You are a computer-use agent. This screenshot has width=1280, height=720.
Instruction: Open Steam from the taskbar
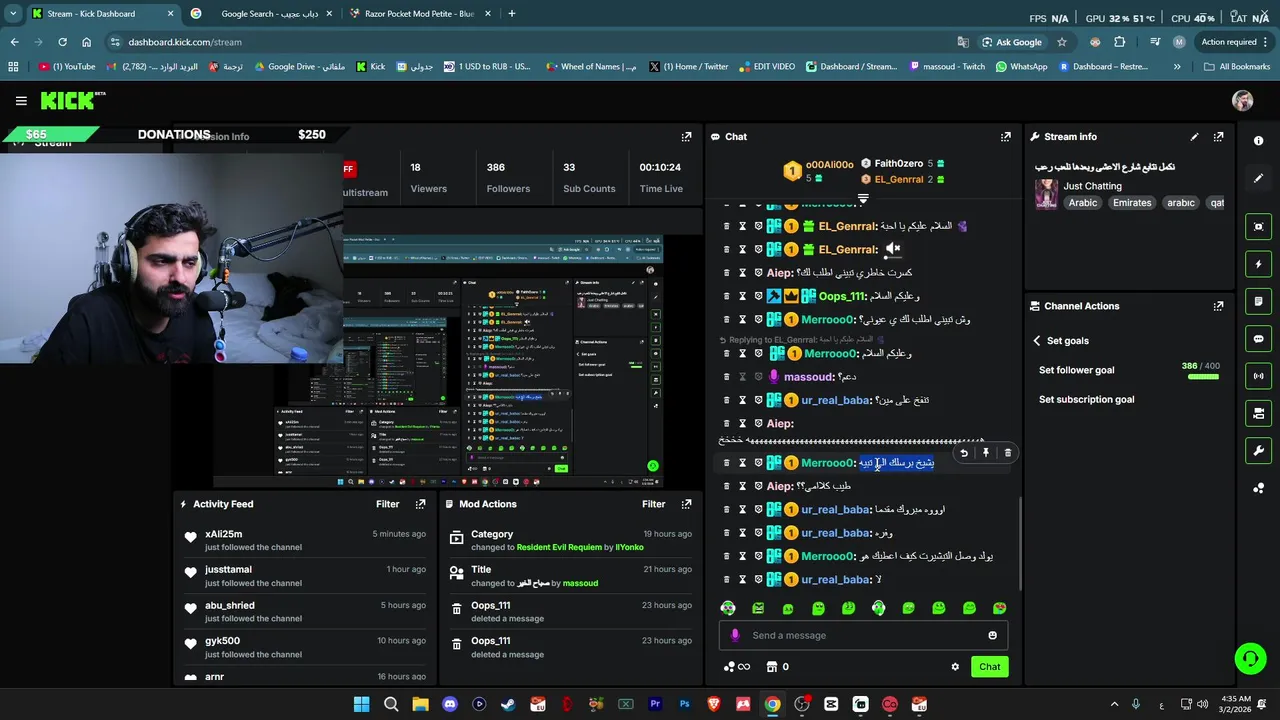(508, 705)
